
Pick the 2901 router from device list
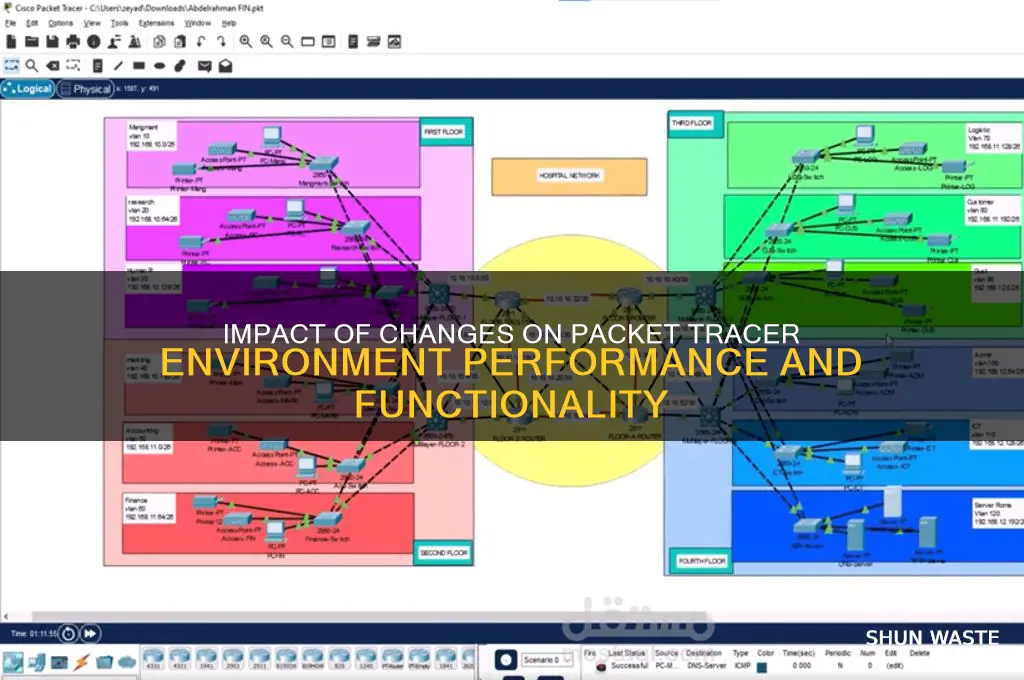click(x=232, y=658)
